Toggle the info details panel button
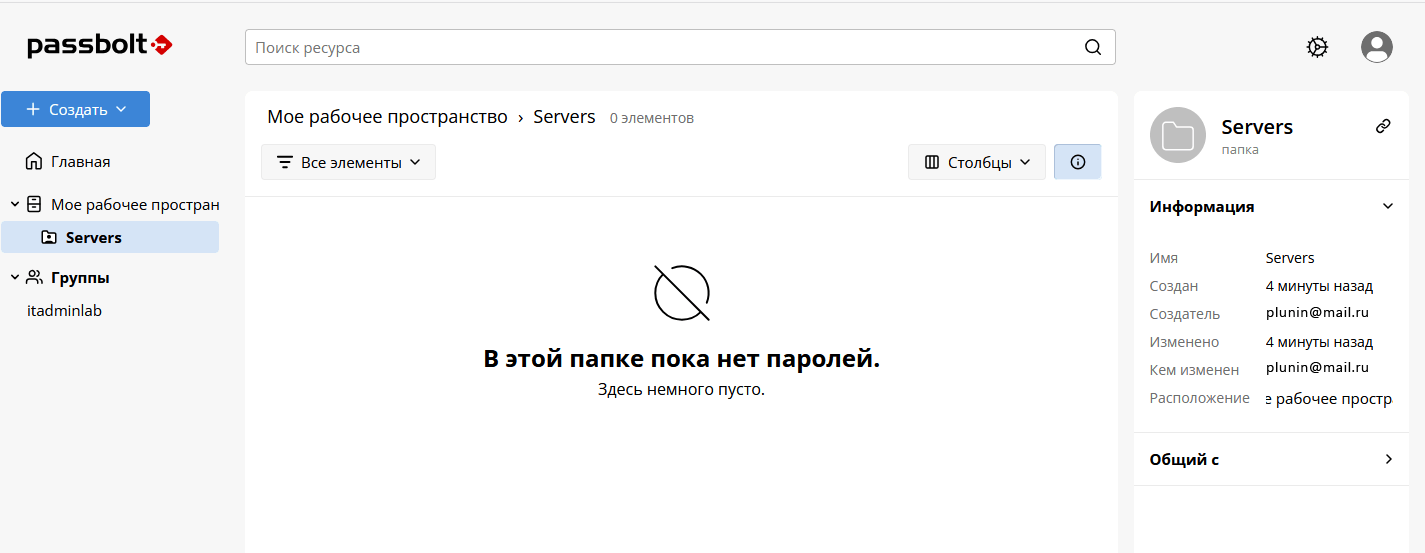The width and height of the screenshot is (1425, 553). pyautogui.click(x=1077, y=162)
